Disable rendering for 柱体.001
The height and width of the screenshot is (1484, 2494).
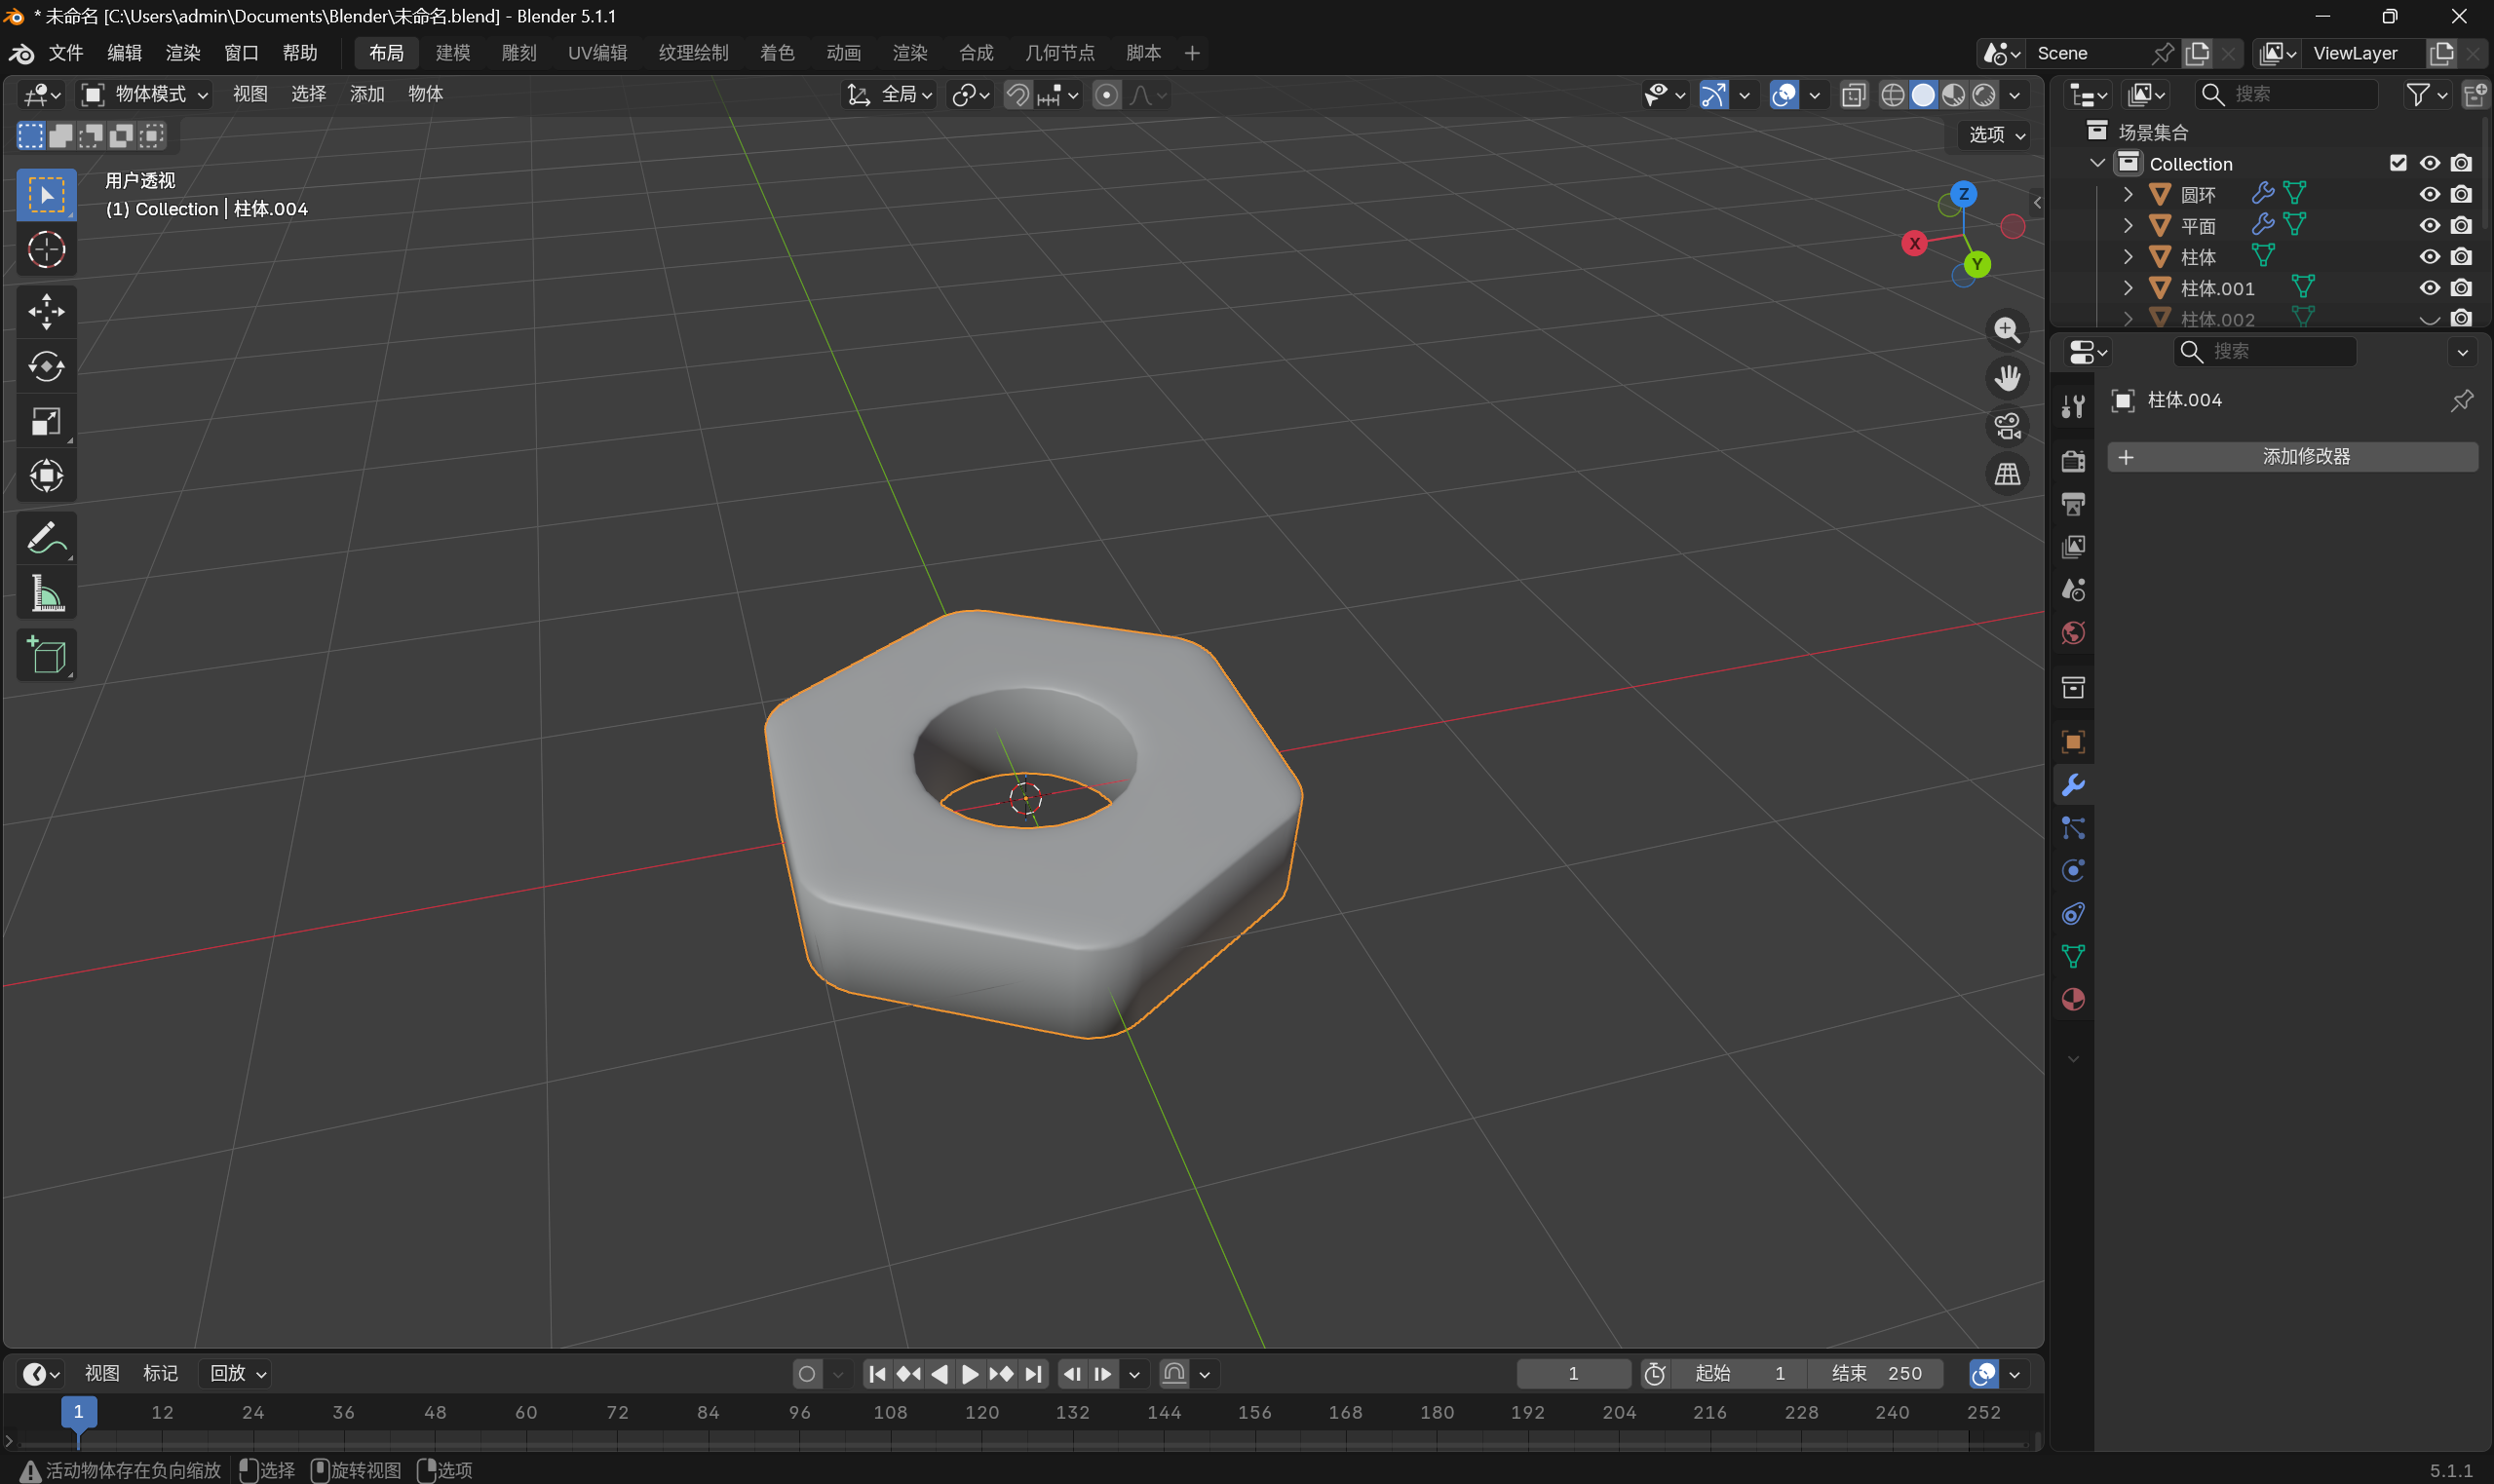2461,288
